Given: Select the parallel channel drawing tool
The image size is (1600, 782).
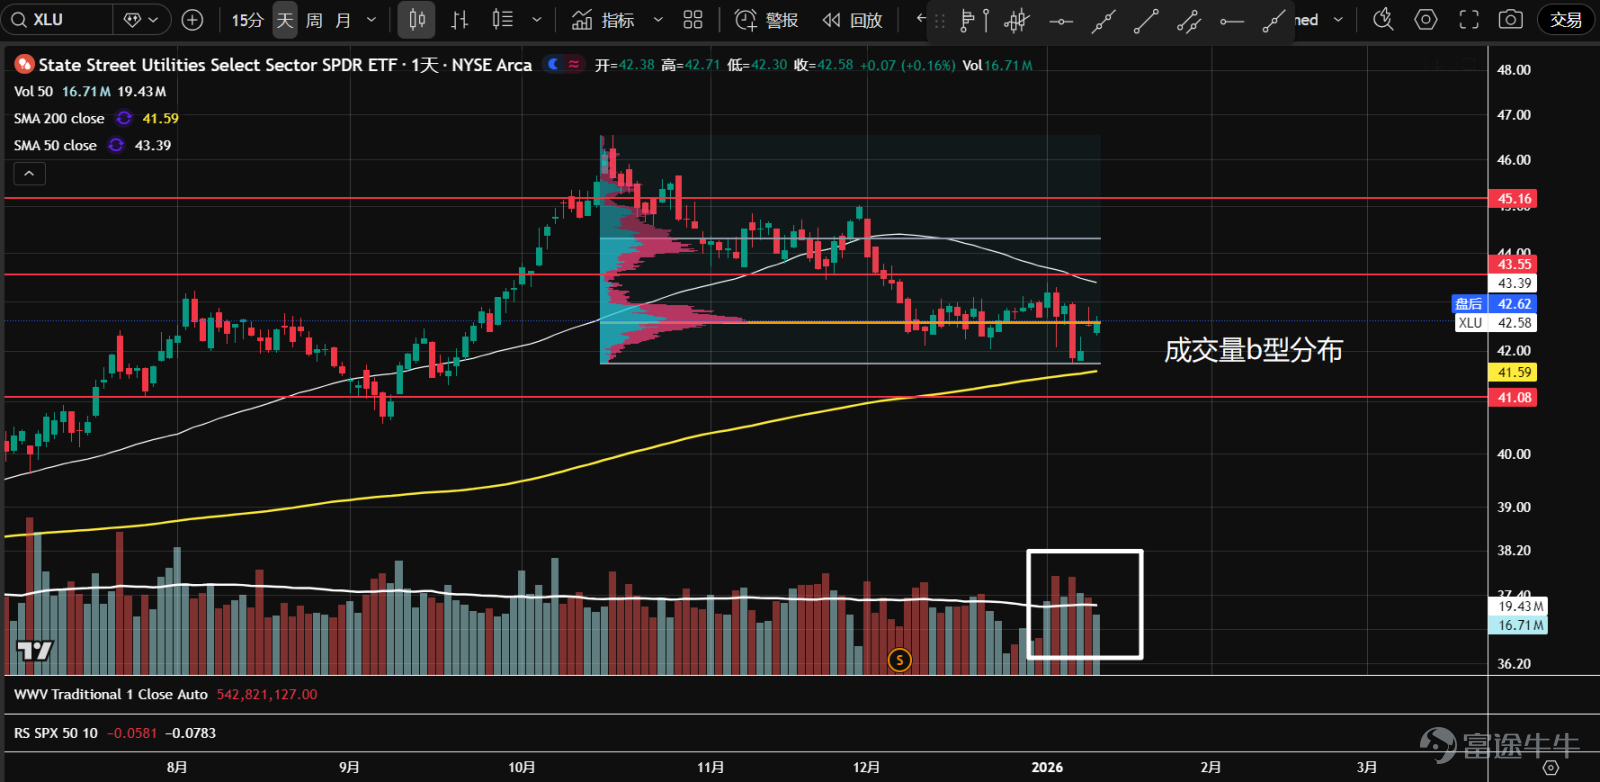Looking at the screenshot, I should click(1189, 20).
